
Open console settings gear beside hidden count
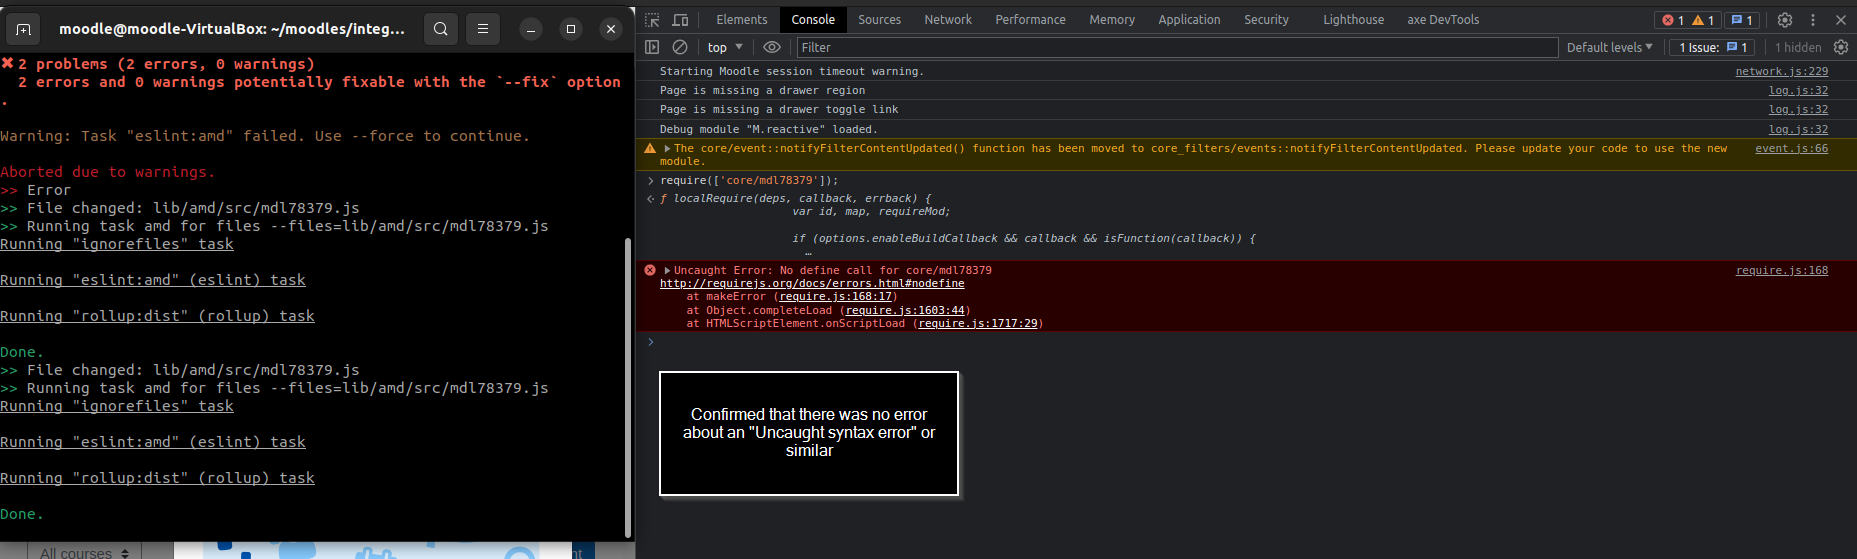pos(1841,47)
